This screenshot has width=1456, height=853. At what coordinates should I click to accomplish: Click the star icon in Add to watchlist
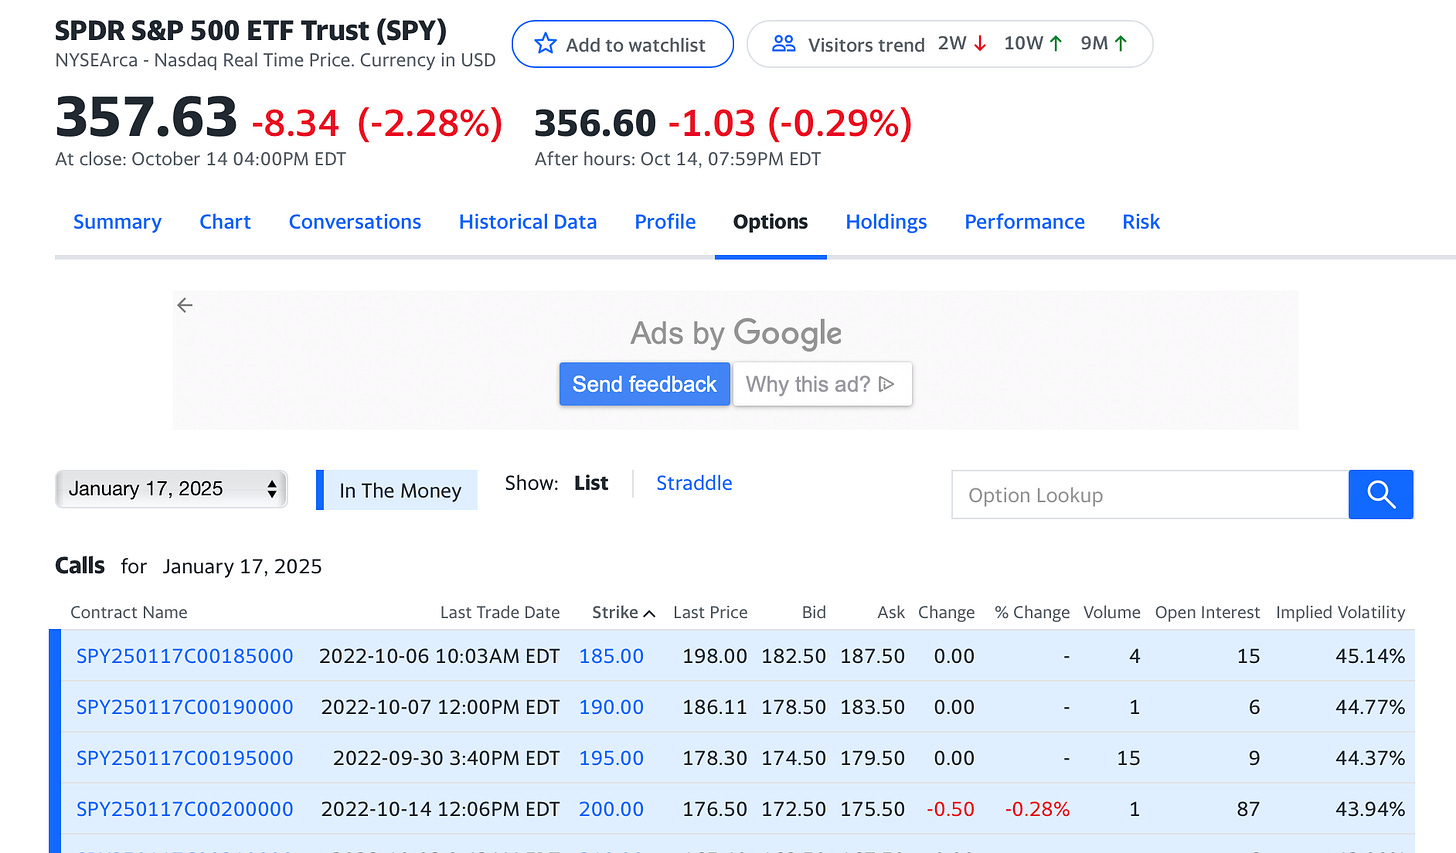click(545, 44)
